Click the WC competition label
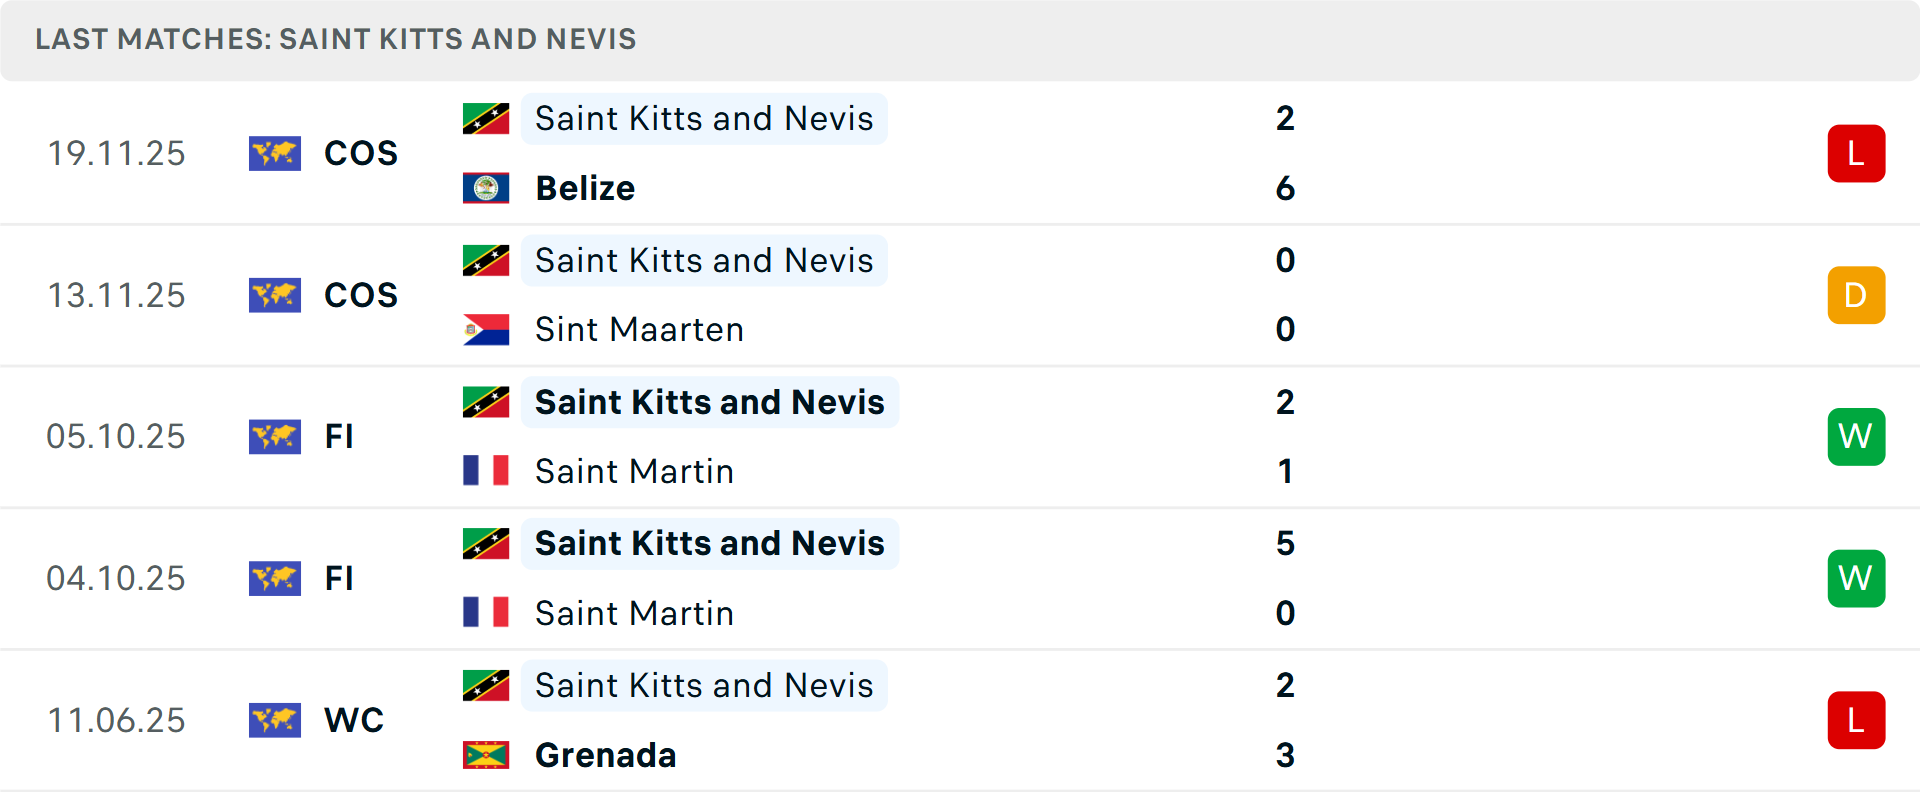The image size is (1920, 792). coord(354,720)
